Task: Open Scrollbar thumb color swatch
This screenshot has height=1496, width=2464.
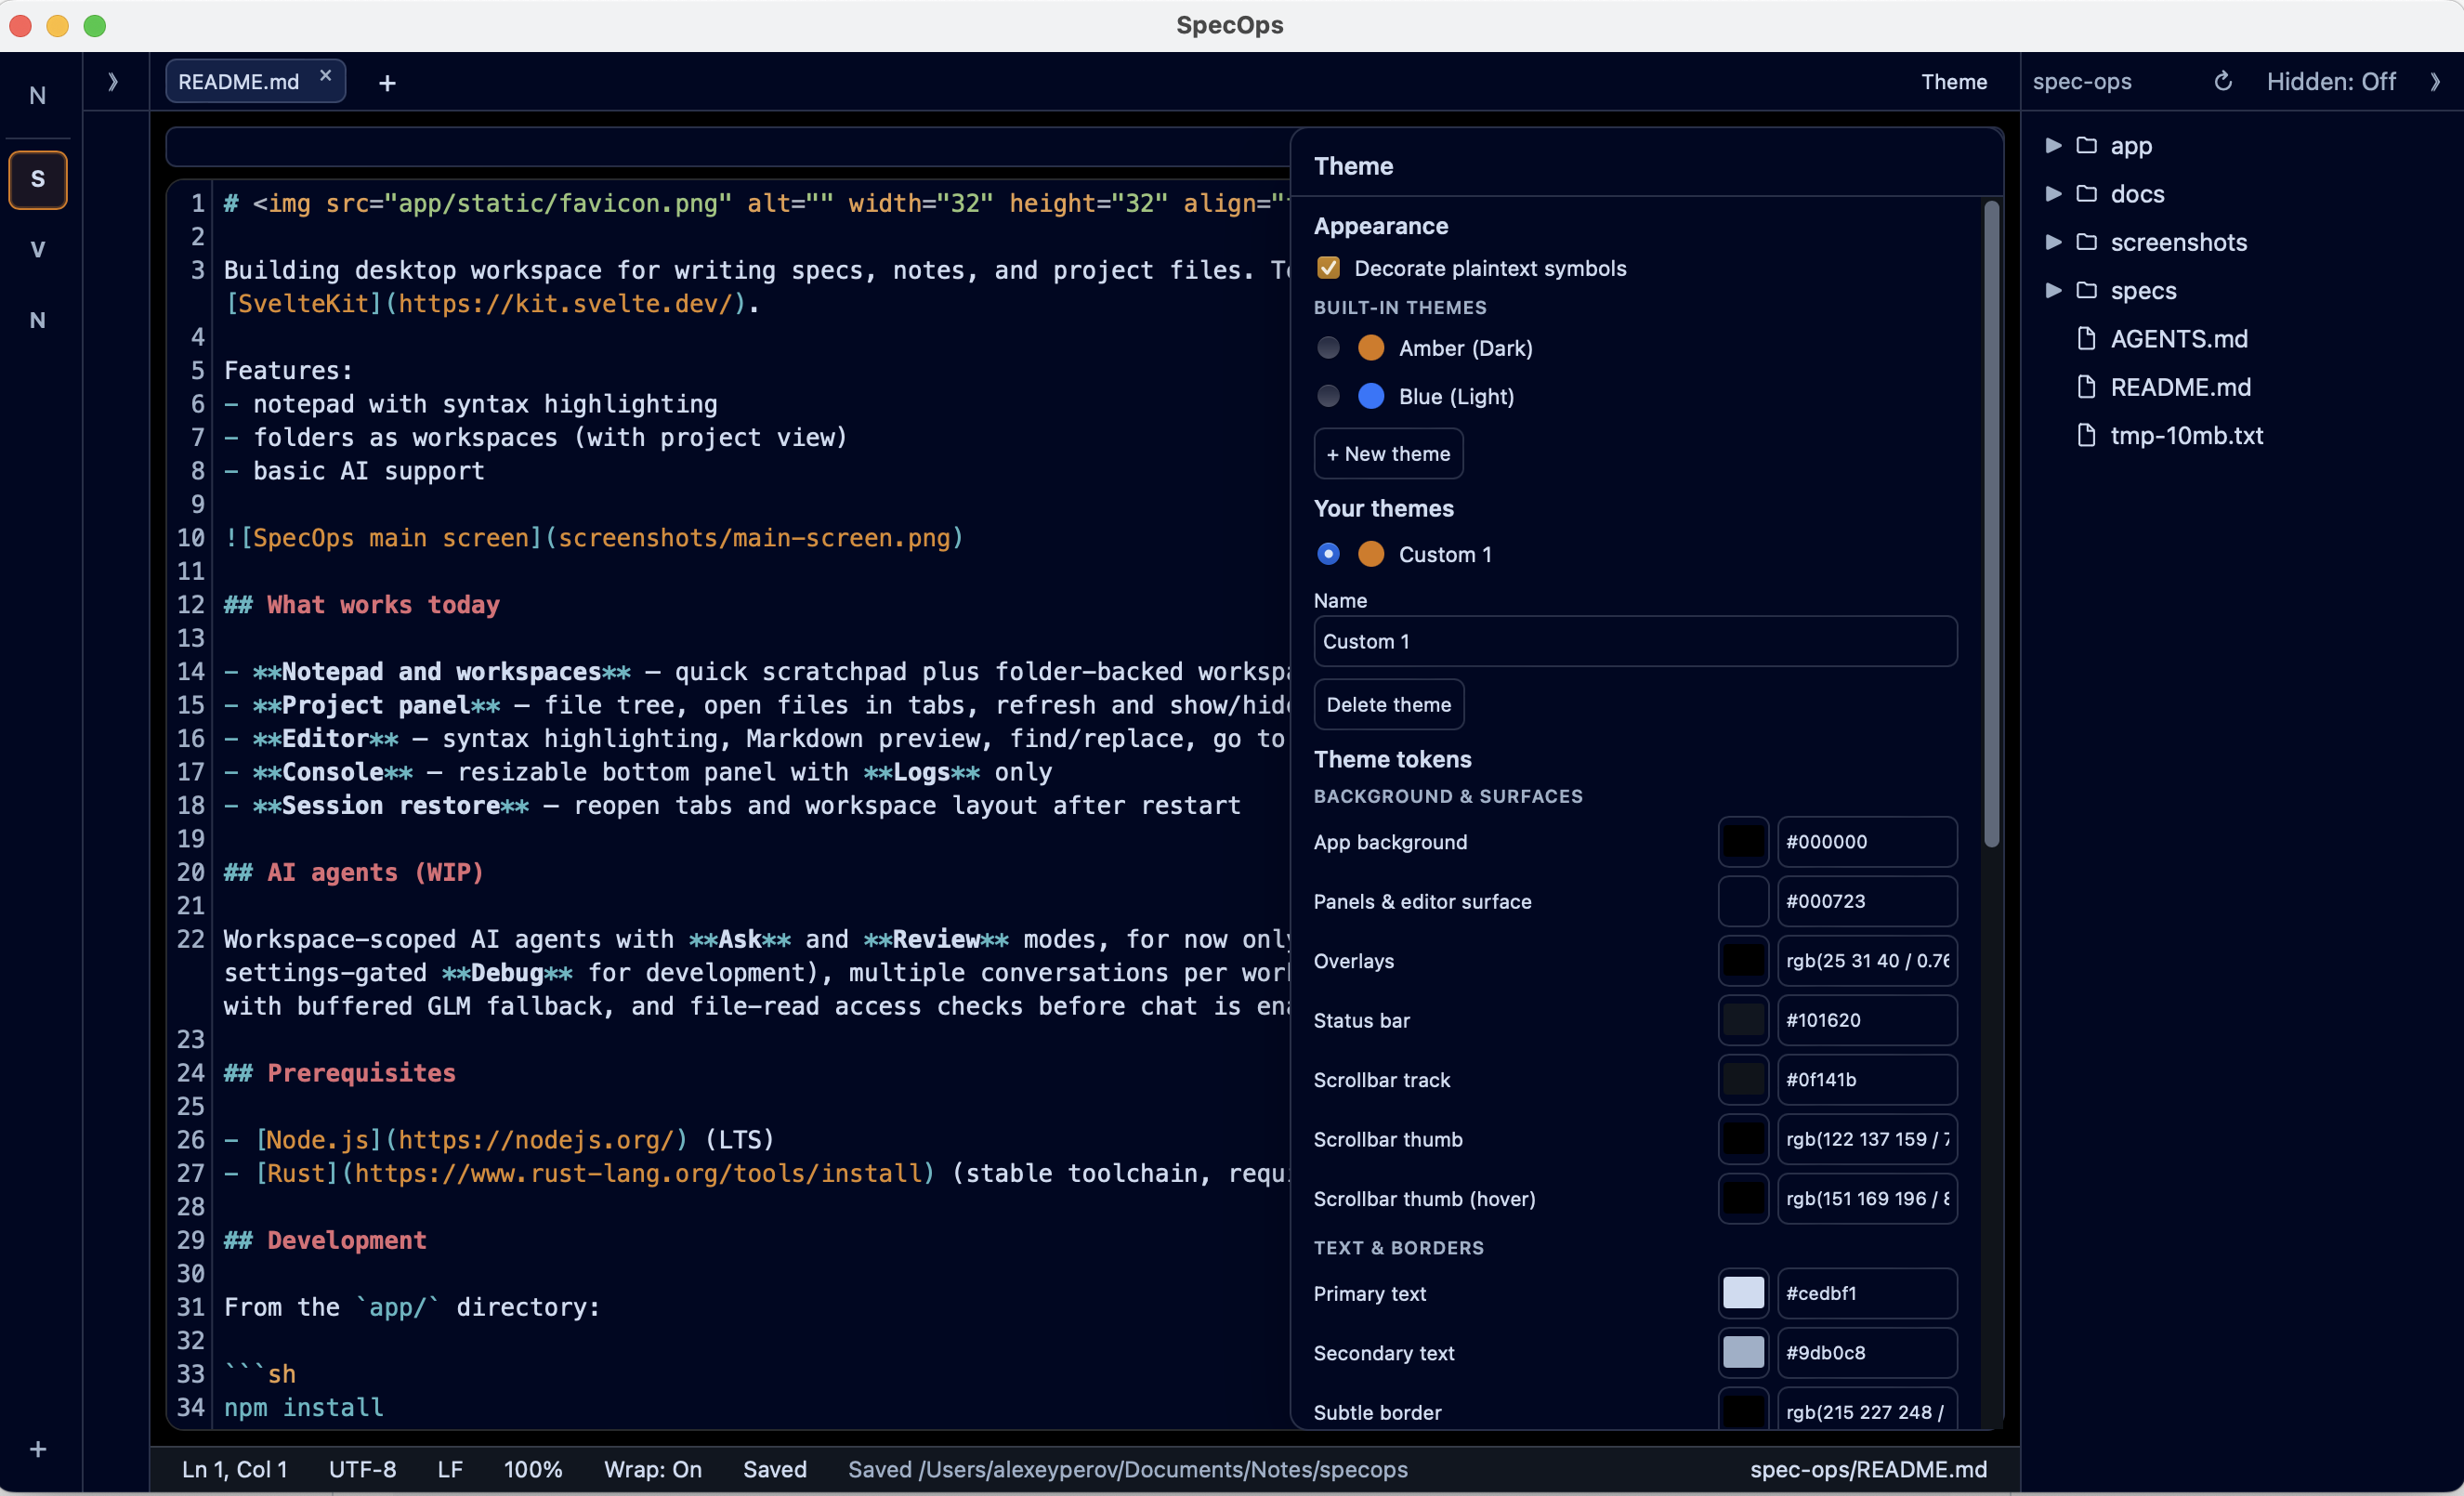Action: click(x=1743, y=1140)
